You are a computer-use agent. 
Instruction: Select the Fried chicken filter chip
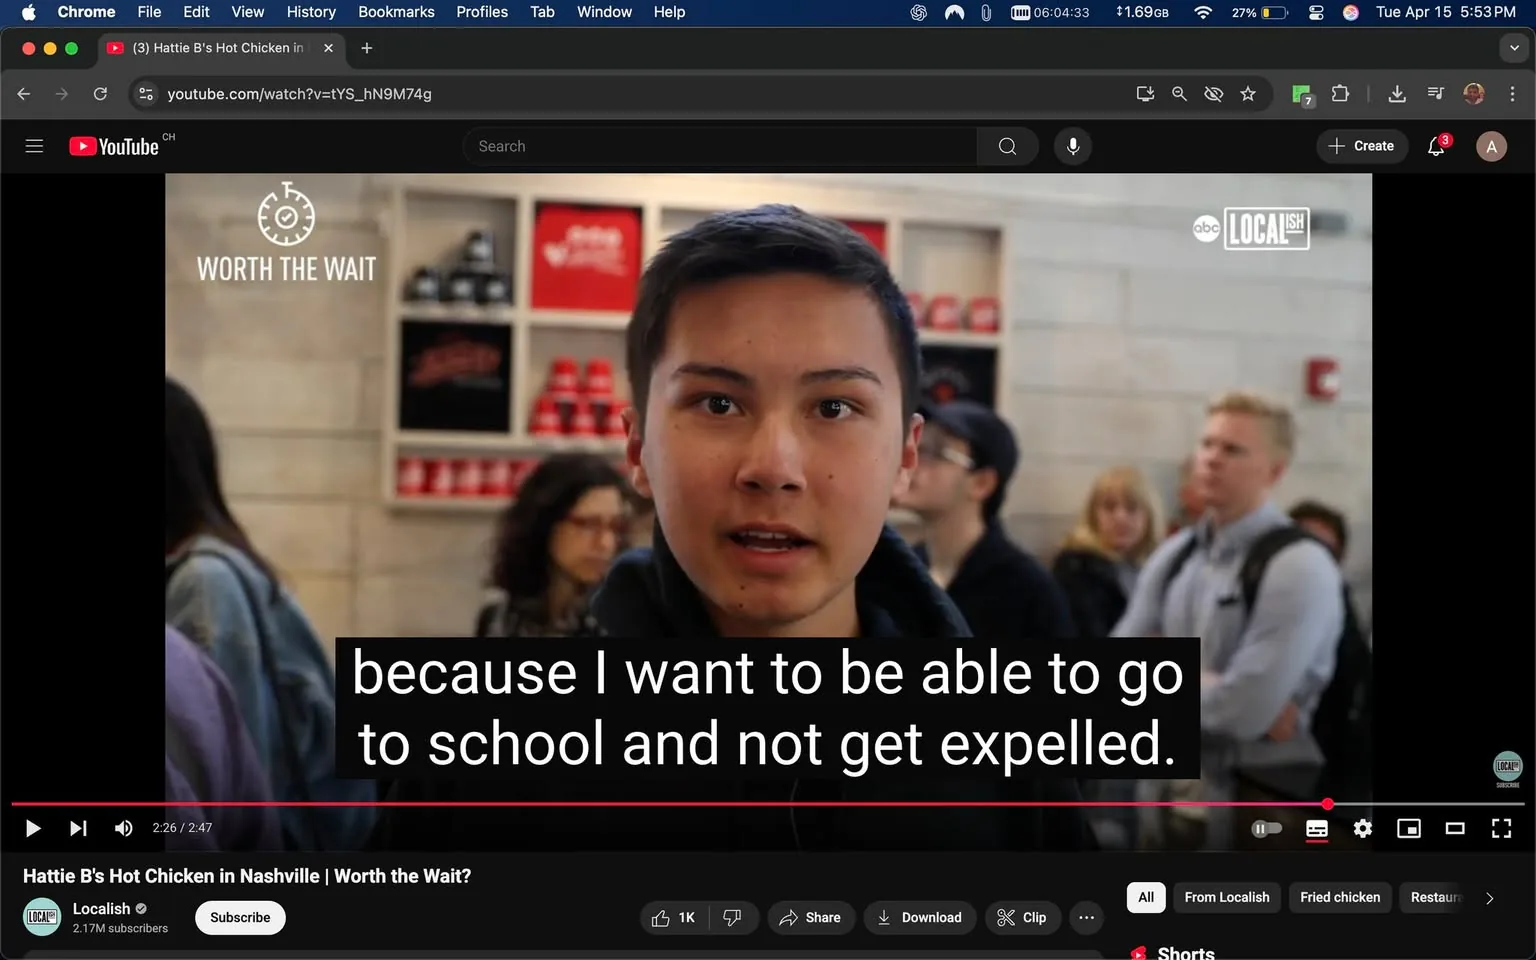click(1340, 898)
